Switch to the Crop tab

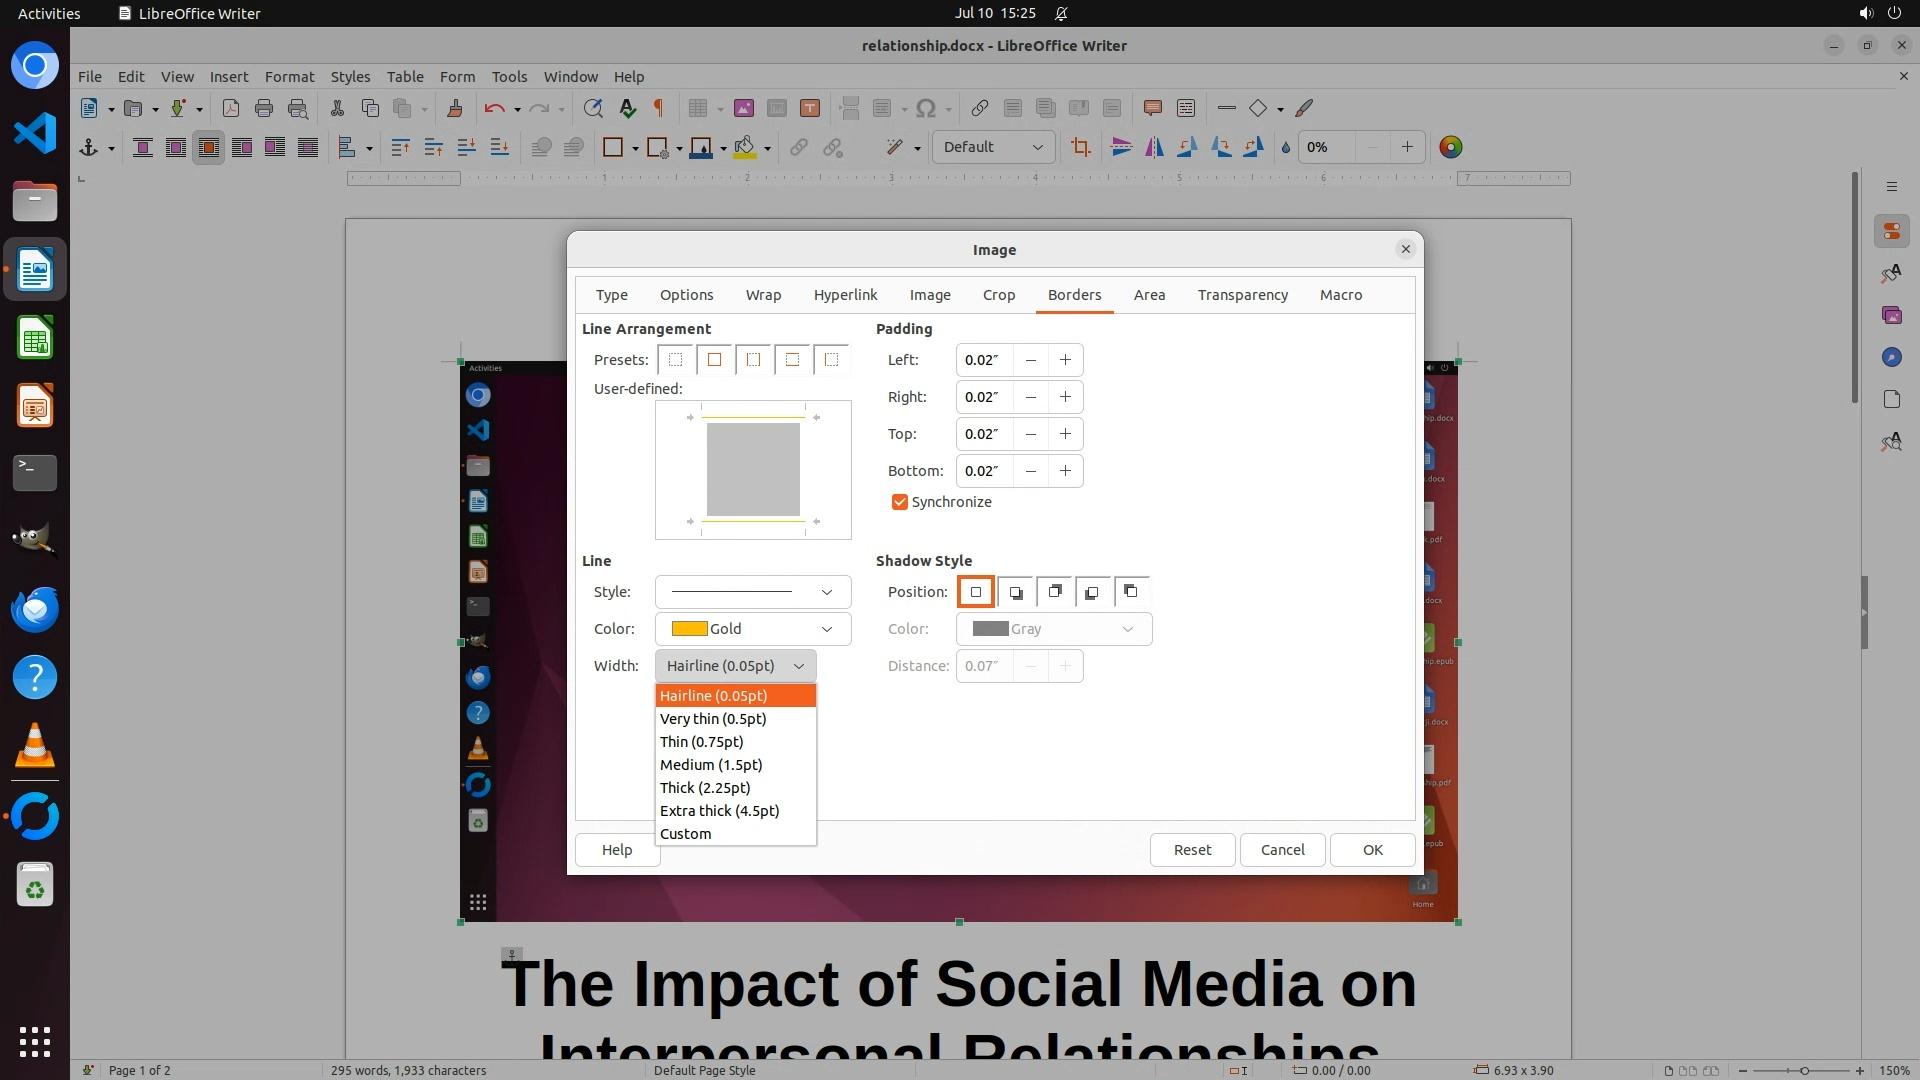pyautogui.click(x=998, y=295)
